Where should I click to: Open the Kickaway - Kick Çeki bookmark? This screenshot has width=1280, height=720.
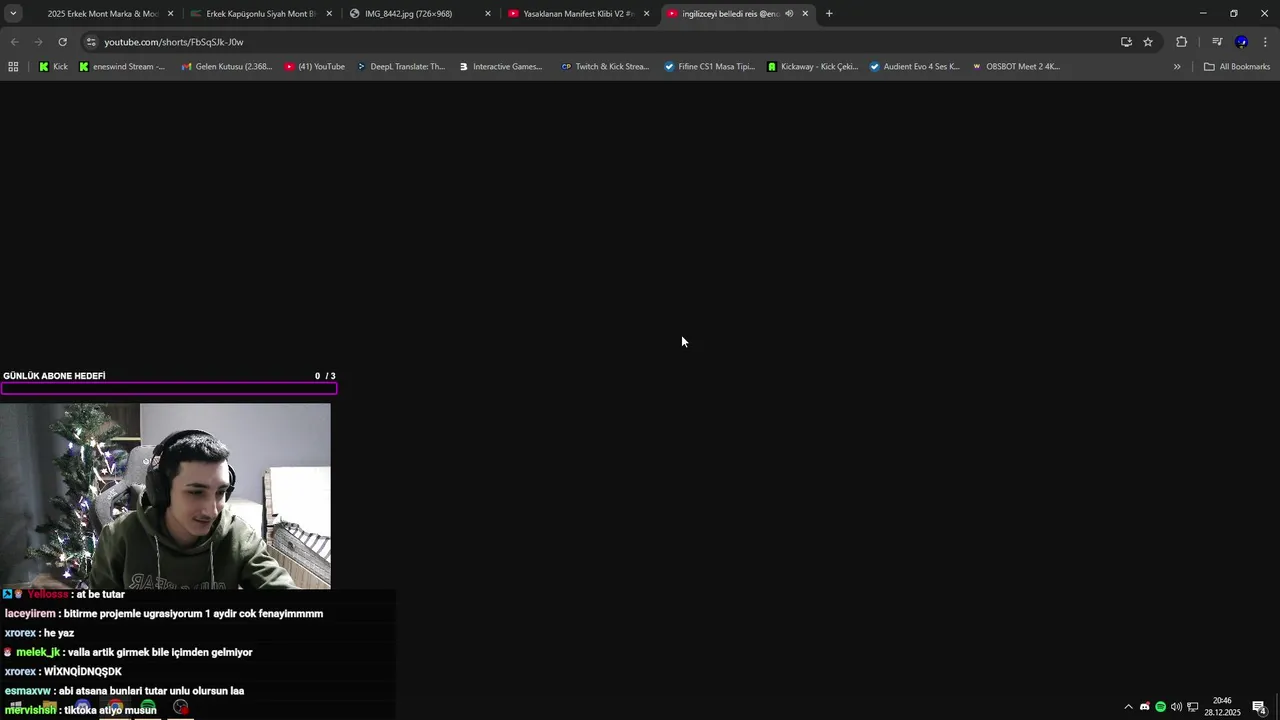coord(812,67)
